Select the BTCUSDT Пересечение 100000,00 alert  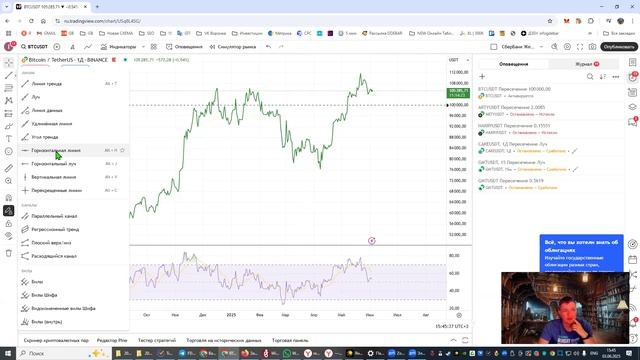pyautogui.click(x=549, y=92)
